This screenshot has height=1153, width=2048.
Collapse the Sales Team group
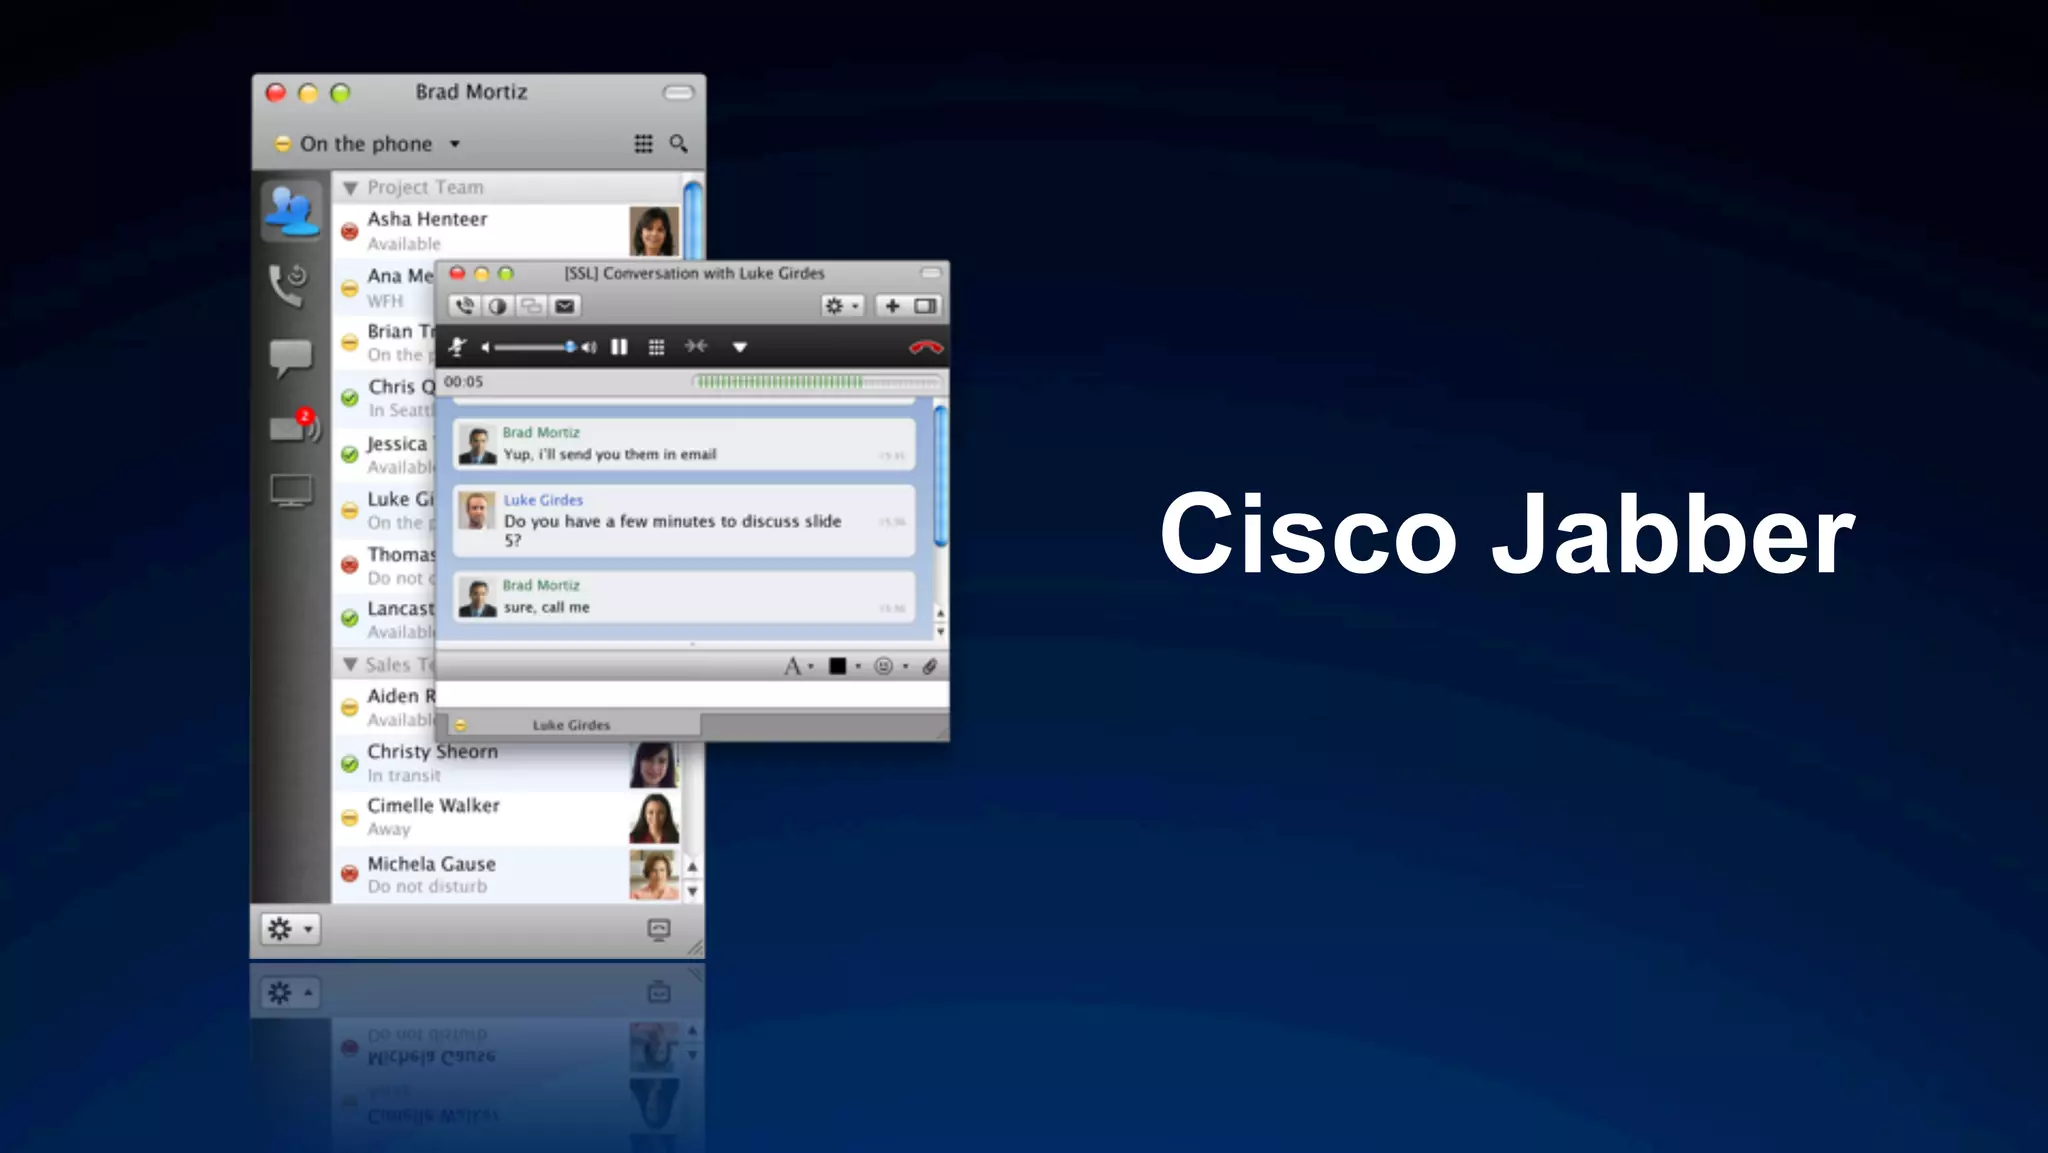(x=350, y=664)
